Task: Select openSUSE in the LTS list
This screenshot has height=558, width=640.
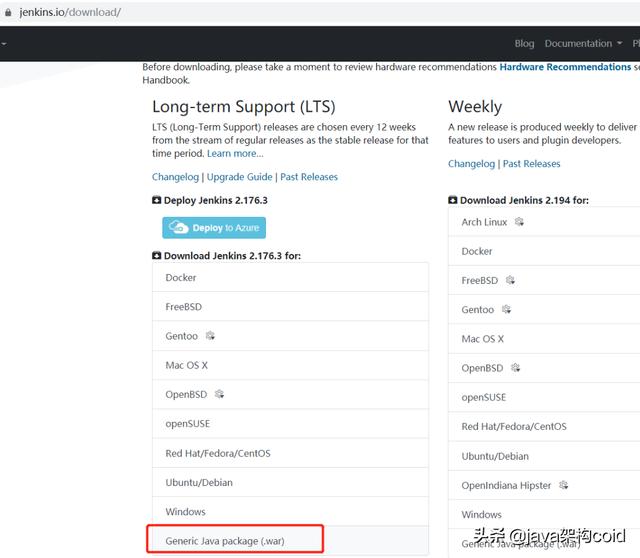Action: click(x=290, y=424)
